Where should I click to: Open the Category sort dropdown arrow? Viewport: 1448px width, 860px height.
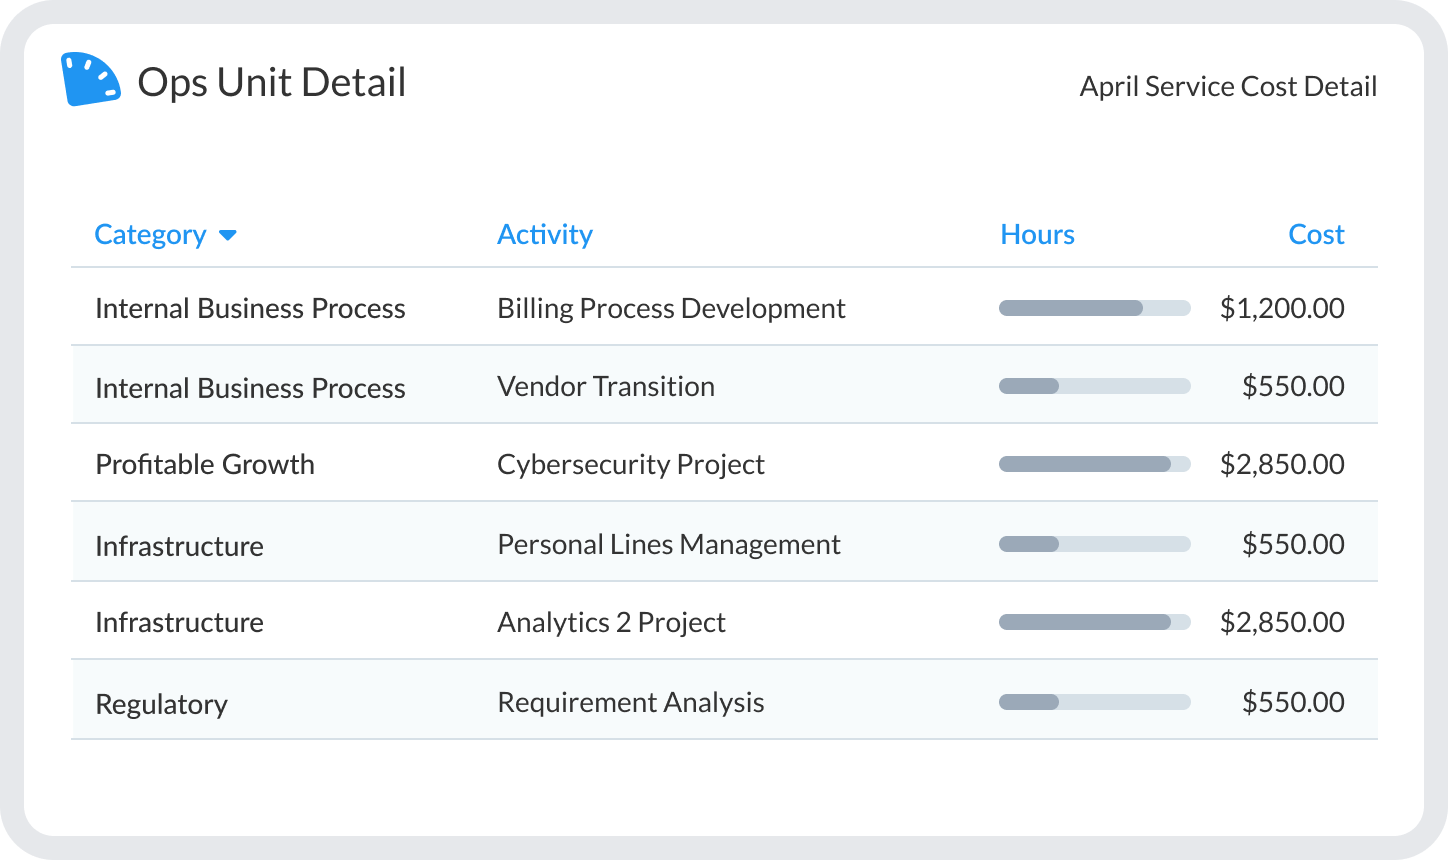tap(228, 235)
